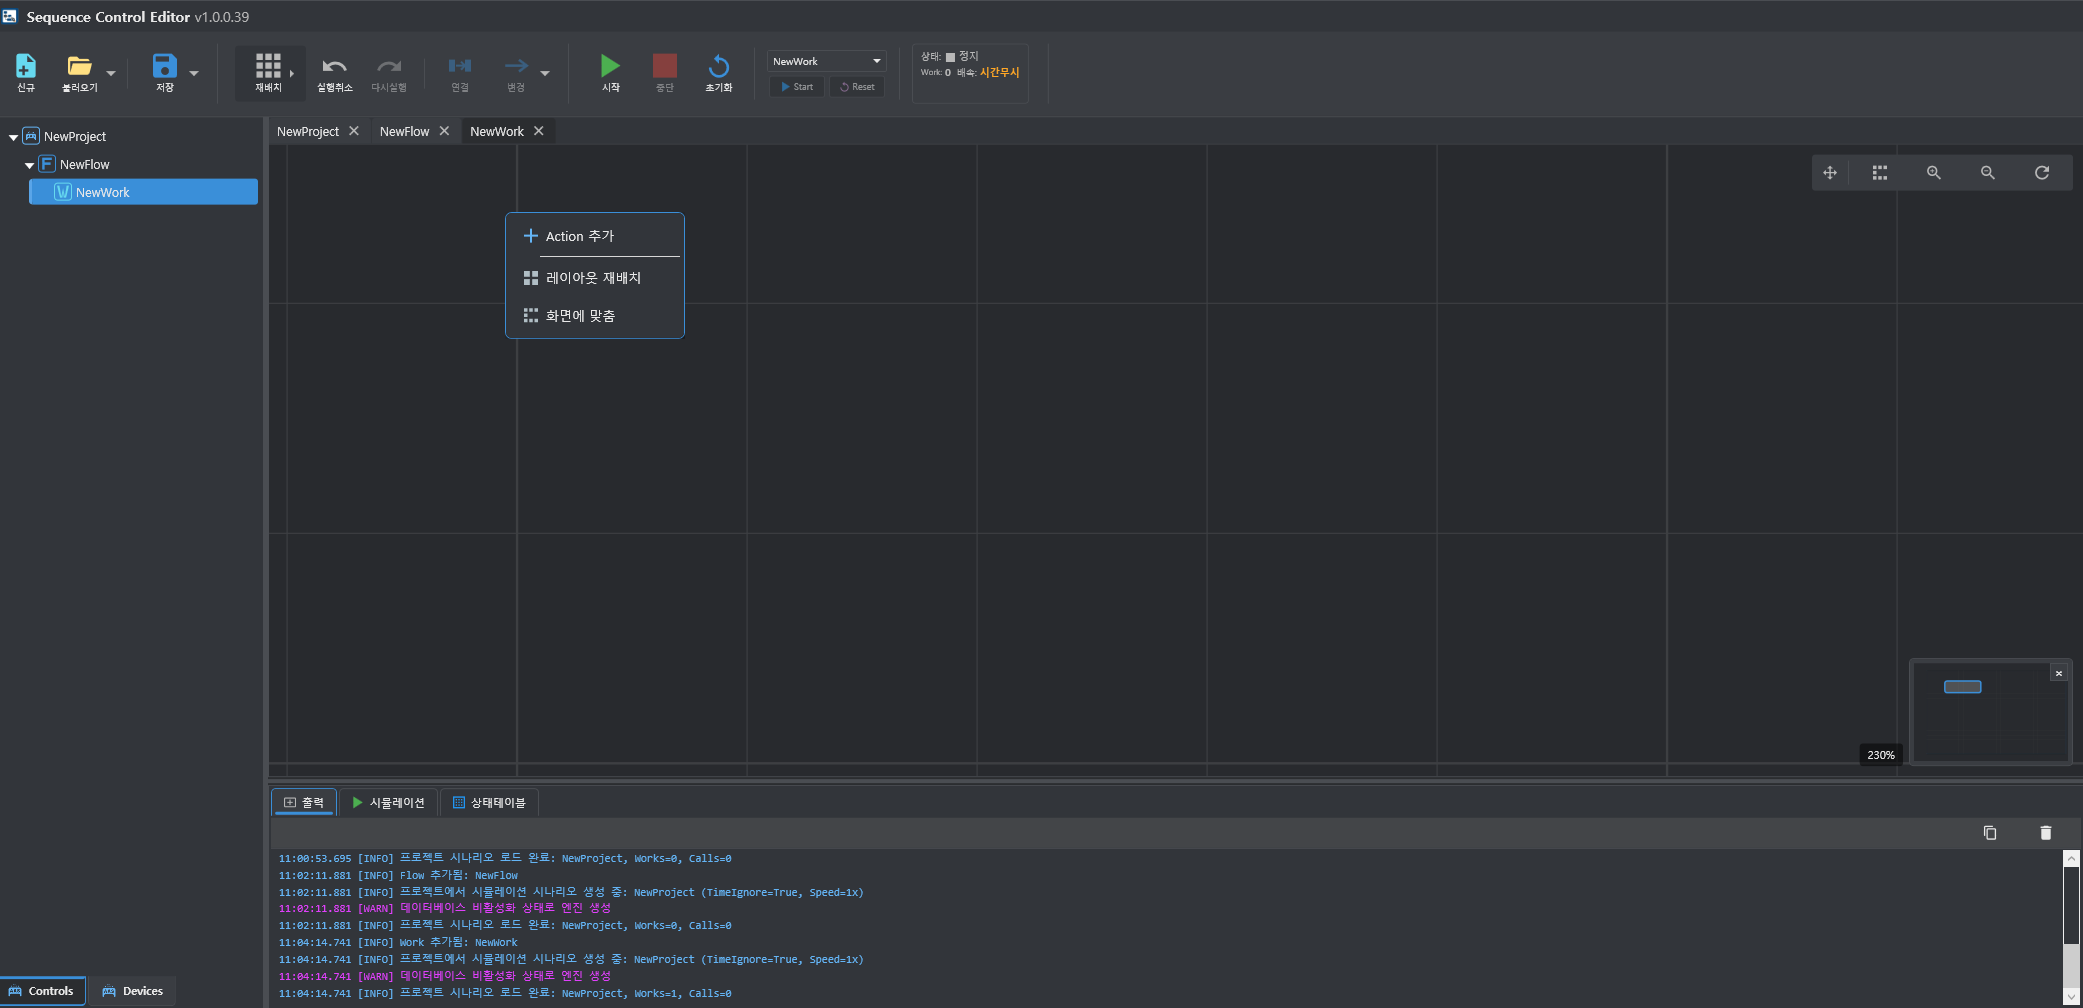Image resolution: width=2083 pixels, height=1008 pixels.
Task: Collapse the NewProject tree node
Action: click(13, 137)
